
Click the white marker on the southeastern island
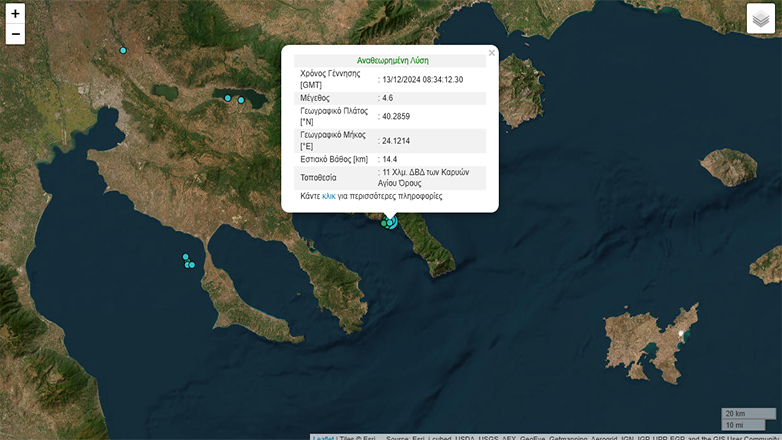(x=680, y=333)
